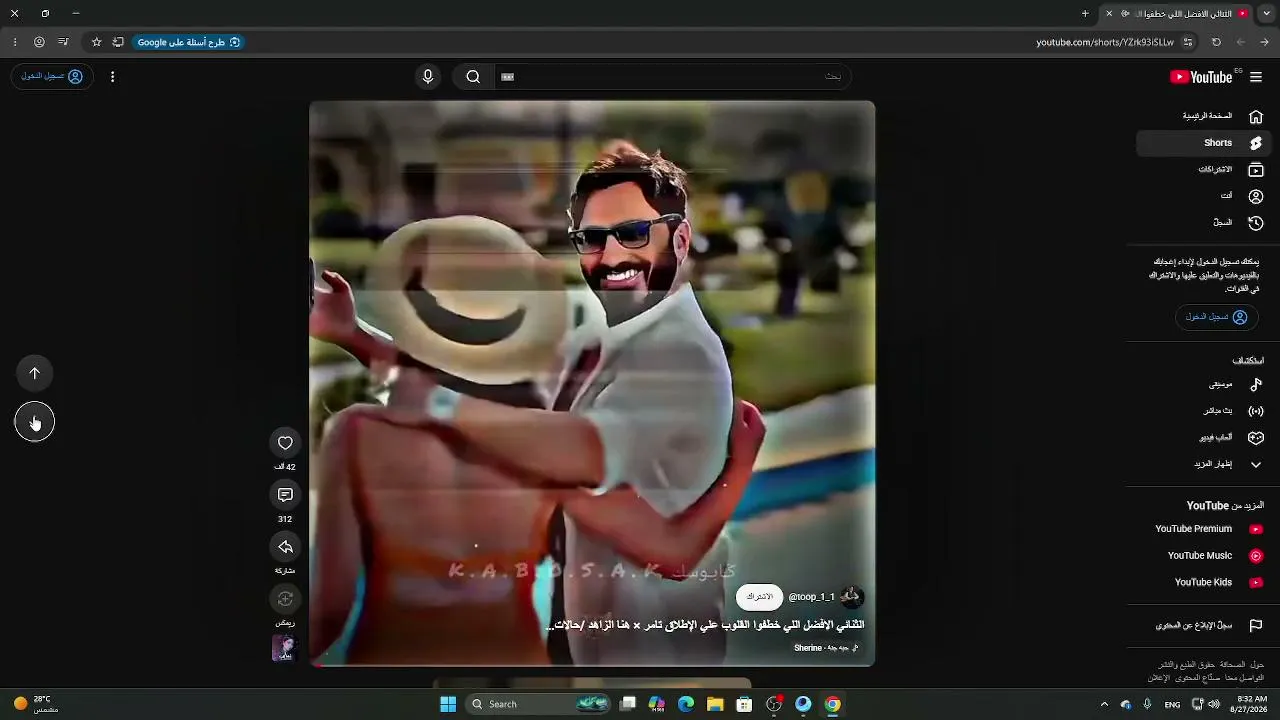The height and width of the screenshot is (720, 1280).
Task: Click the Ask Google about this page chip
Action: (188, 42)
